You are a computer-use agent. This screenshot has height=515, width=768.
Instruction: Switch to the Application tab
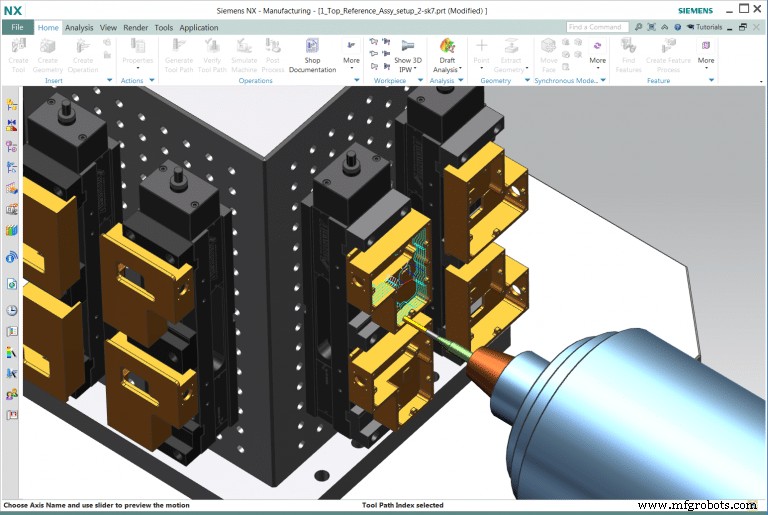[199, 28]
